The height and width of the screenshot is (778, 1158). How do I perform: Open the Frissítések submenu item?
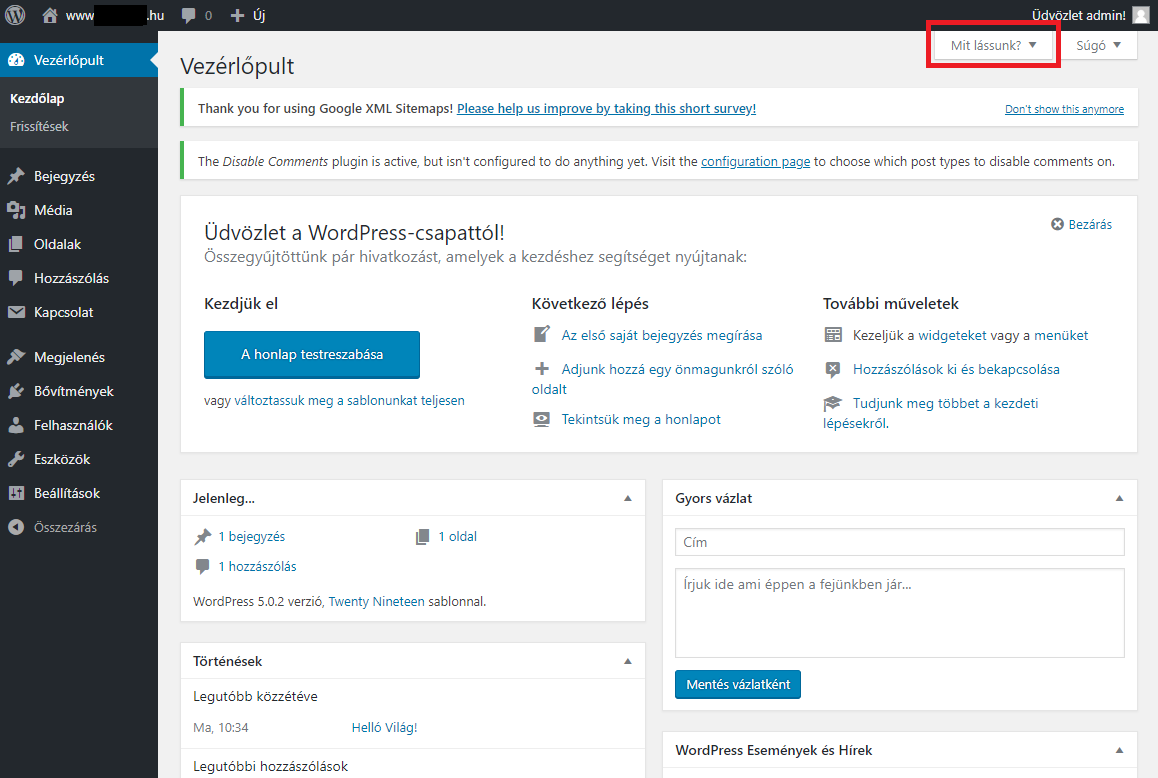(x=39, y=126)
